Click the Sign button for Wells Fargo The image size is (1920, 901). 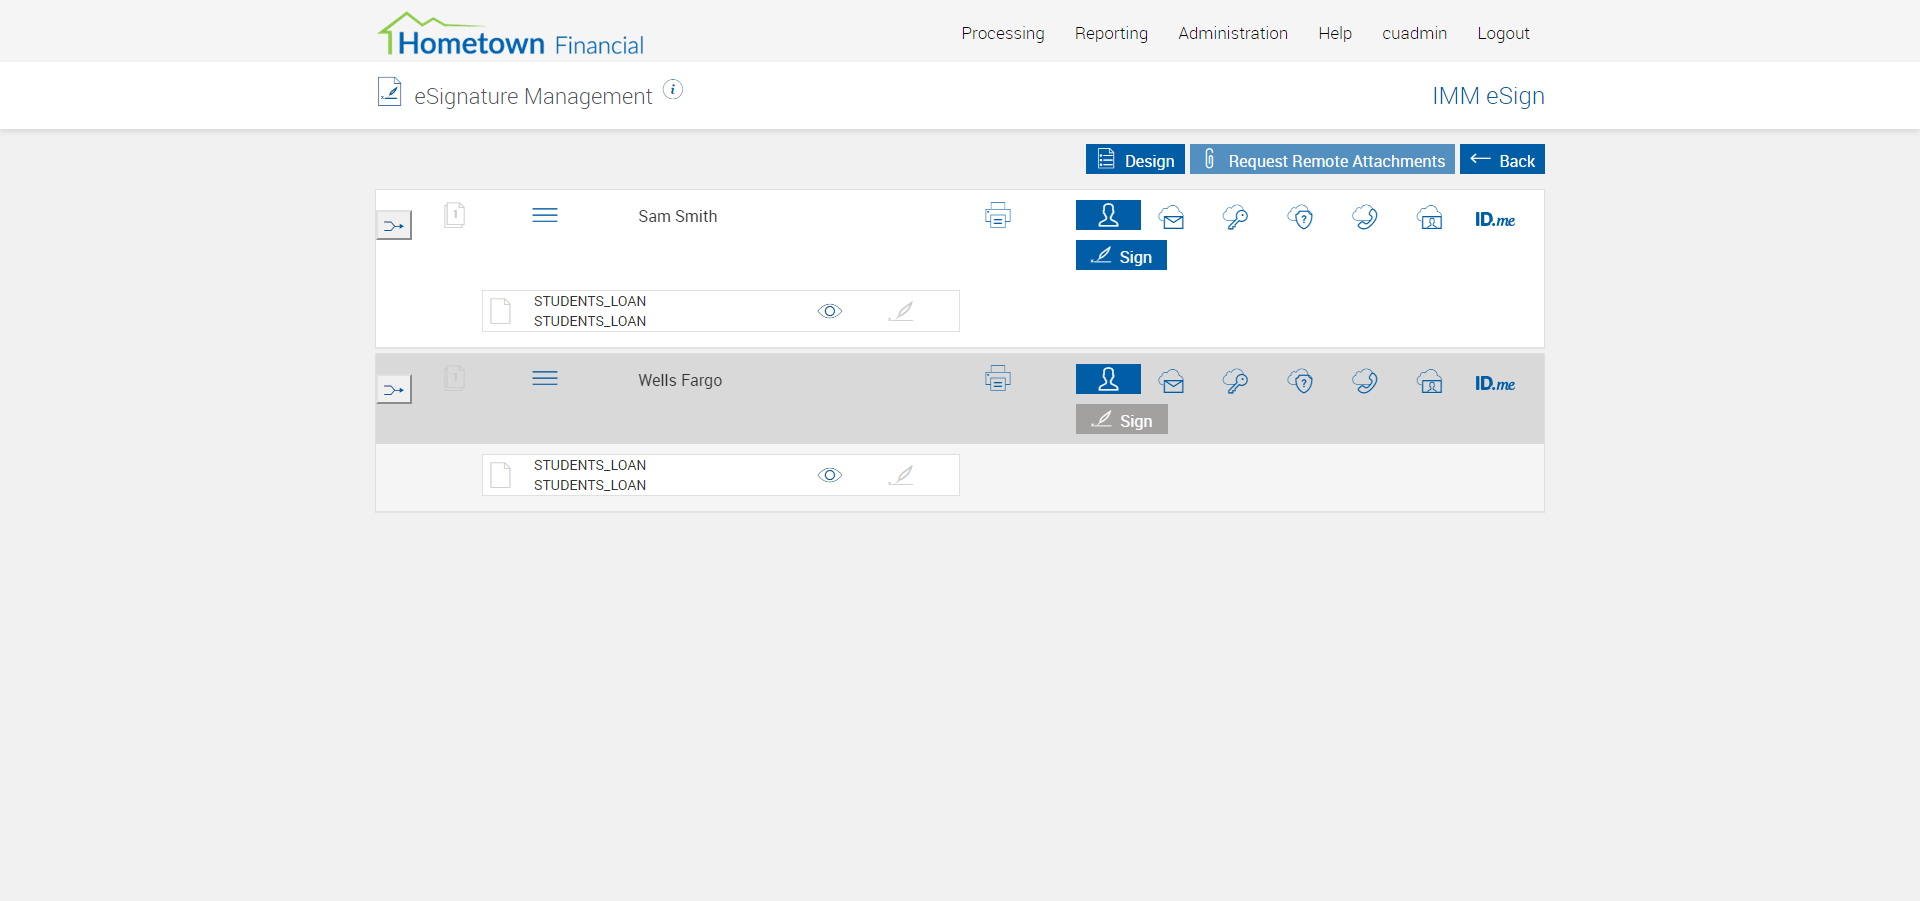click(1121, 420)
